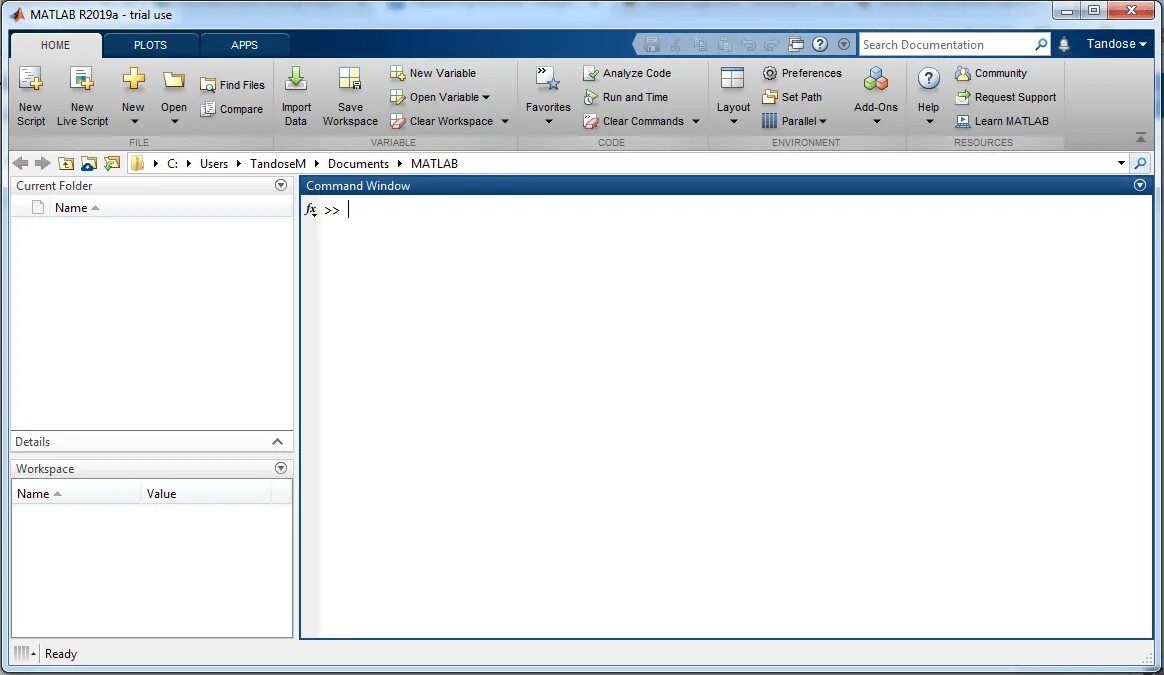Open quick access toolbar customization dropdown
This screenshot has width=1164, height=675.
[844, 45]
